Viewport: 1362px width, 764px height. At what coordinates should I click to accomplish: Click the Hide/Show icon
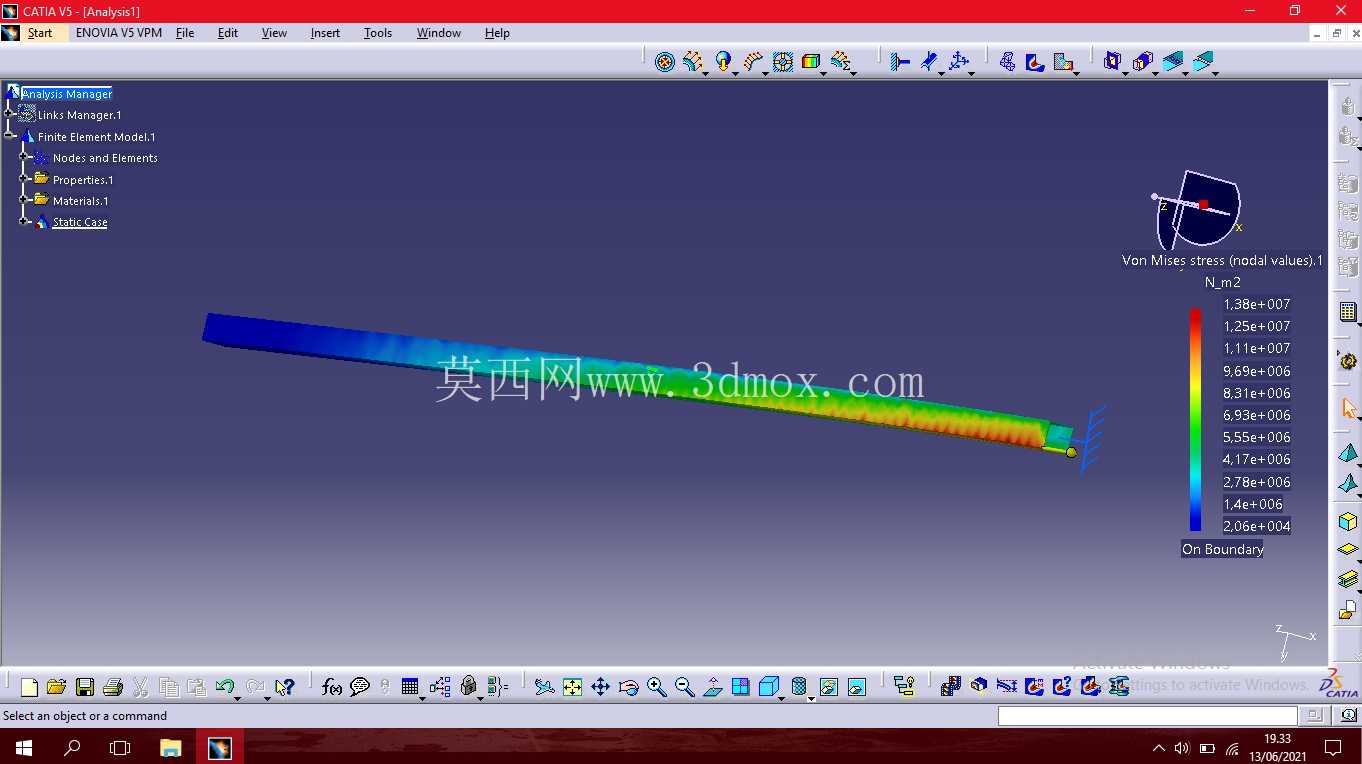tap(829, 687)
